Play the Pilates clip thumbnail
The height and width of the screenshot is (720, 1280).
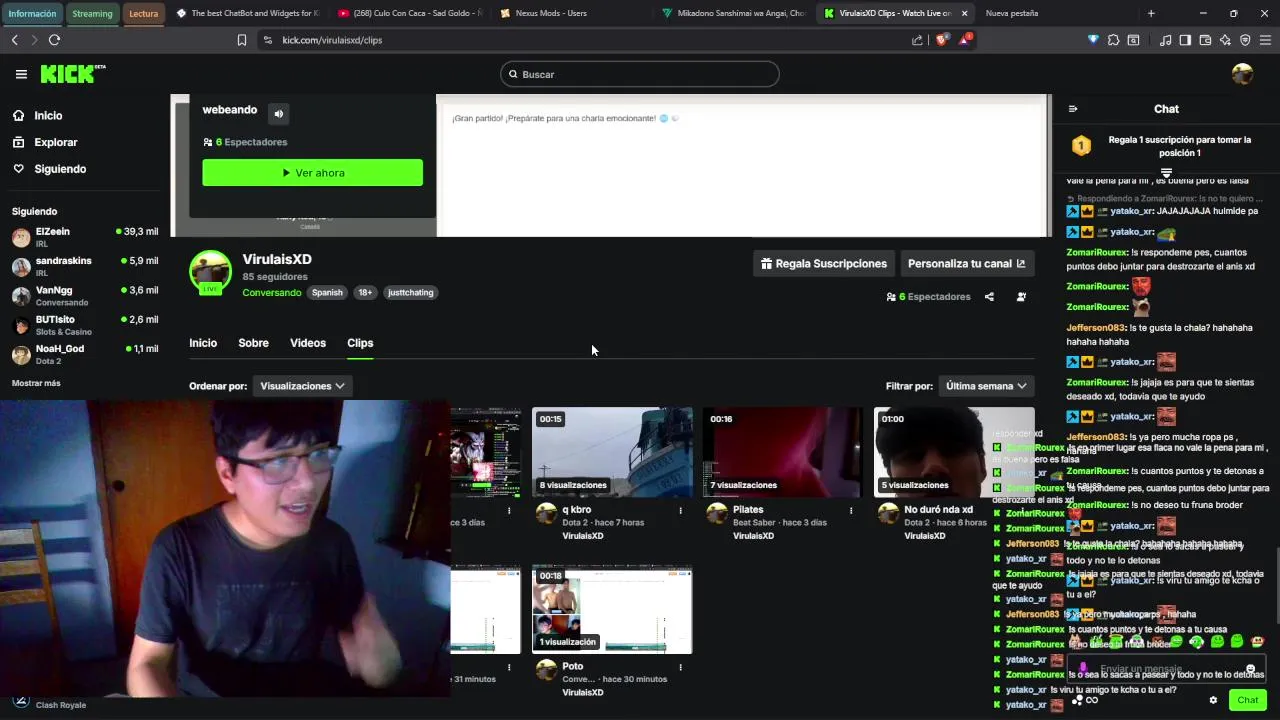(782, 452)
